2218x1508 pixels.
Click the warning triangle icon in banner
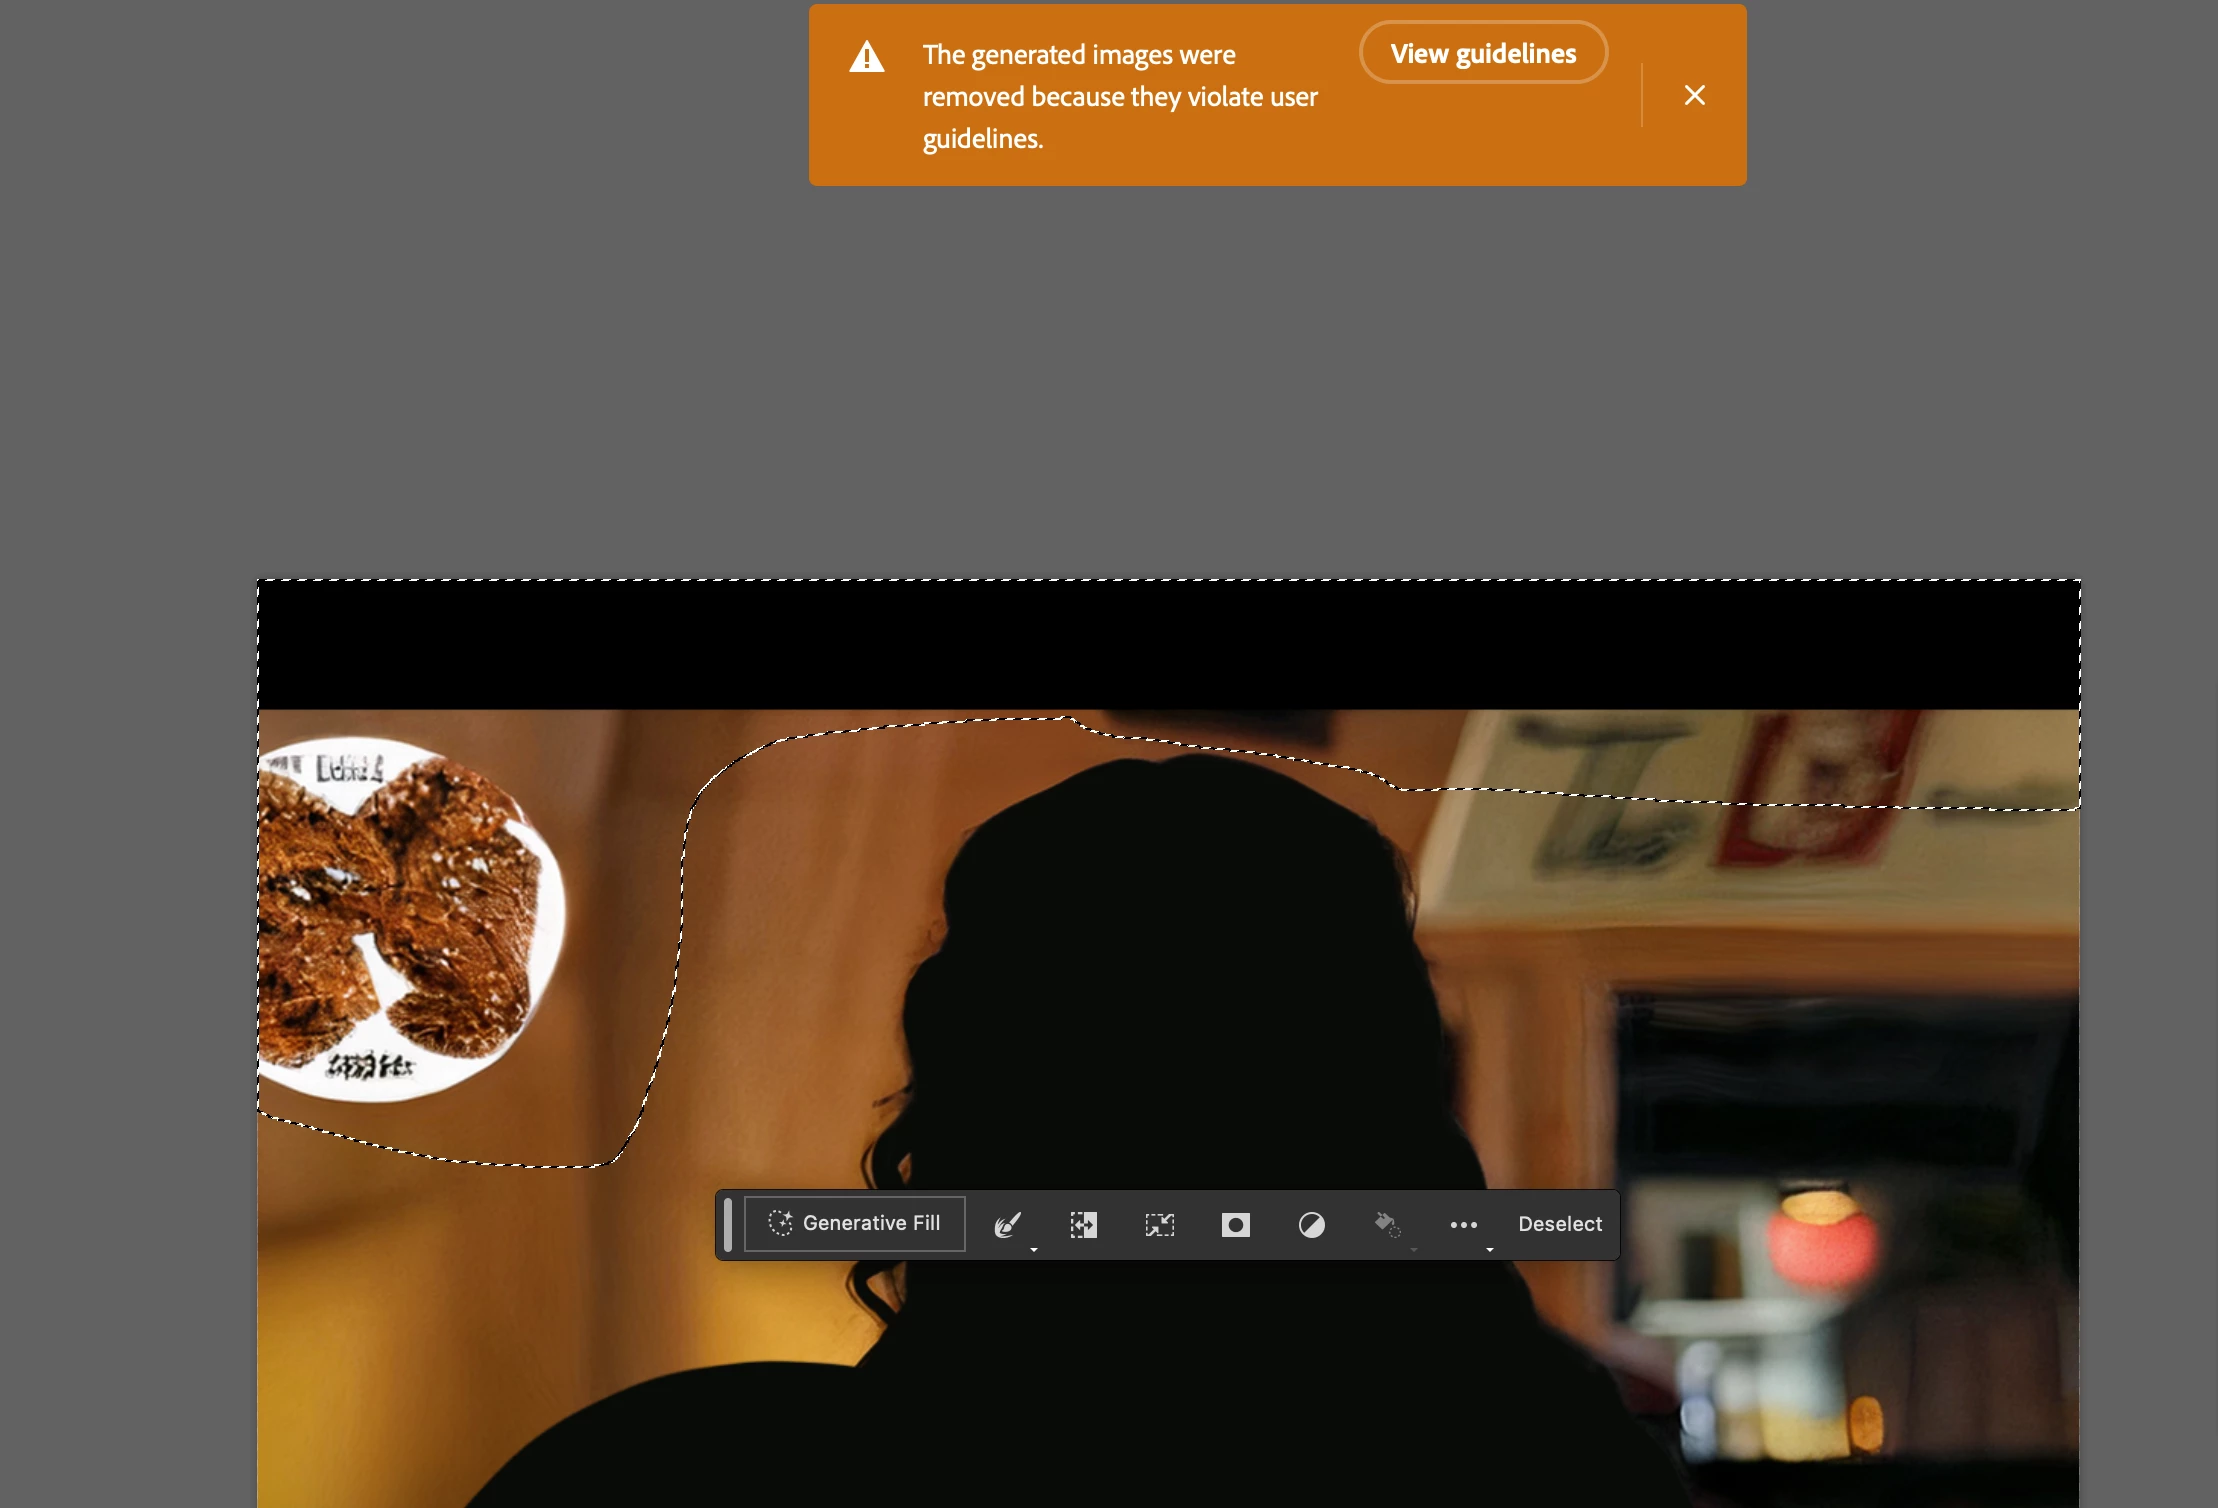(867, 57)
